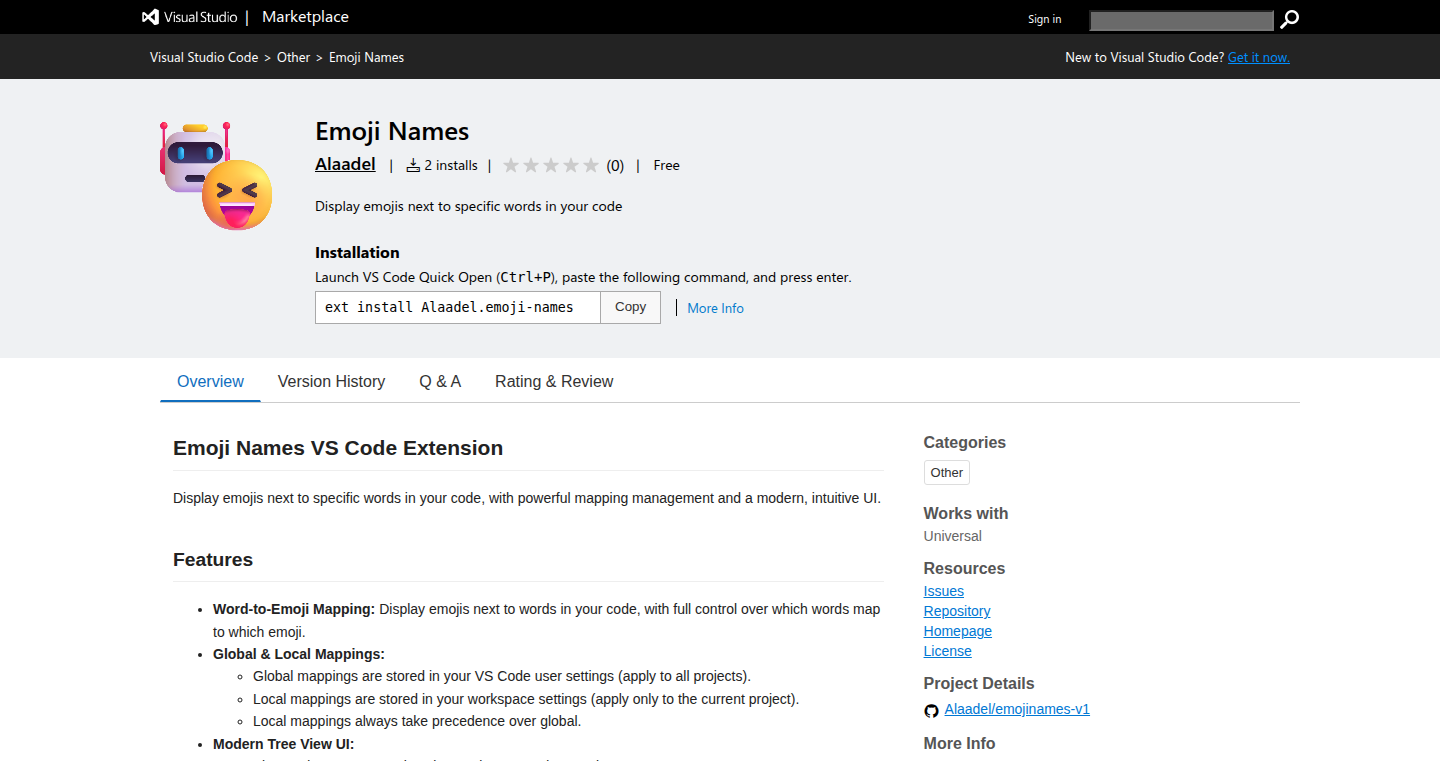Click the 'Free' price label
1440x761 pixels.
click(666, 166)
